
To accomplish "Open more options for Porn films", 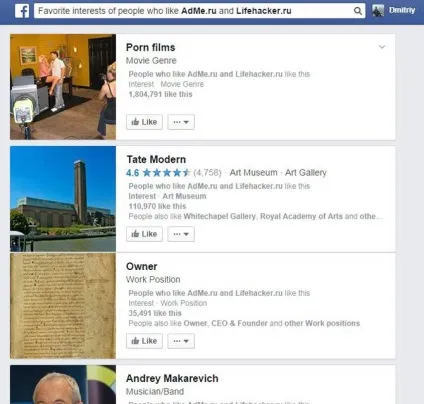I will [181, 122].
